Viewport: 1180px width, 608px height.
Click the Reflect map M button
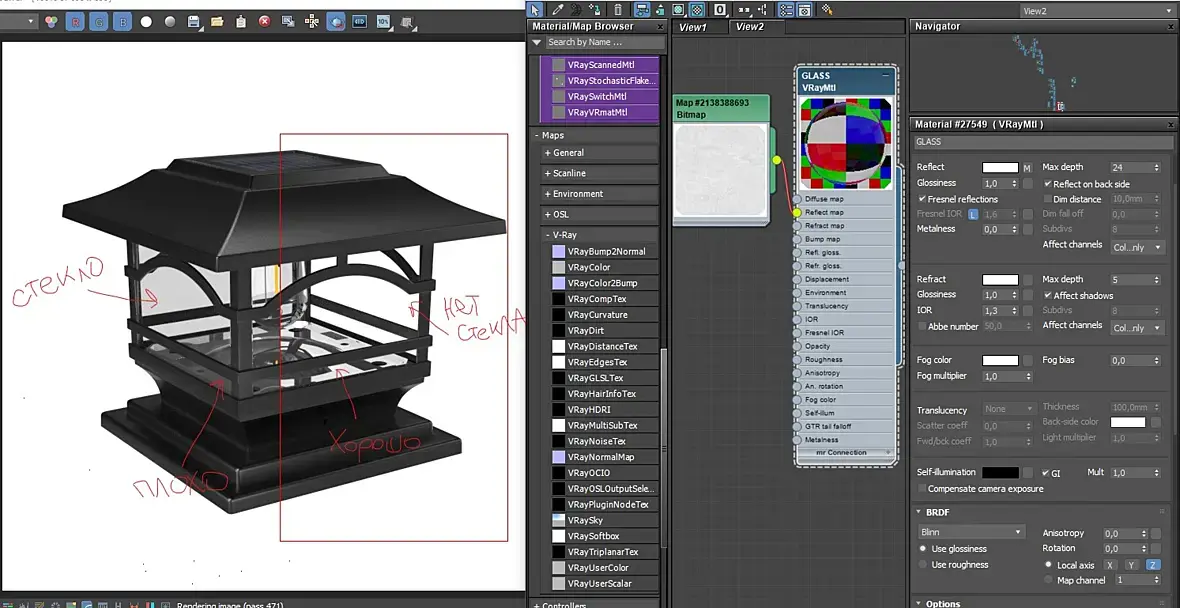tap(1026, 168)
